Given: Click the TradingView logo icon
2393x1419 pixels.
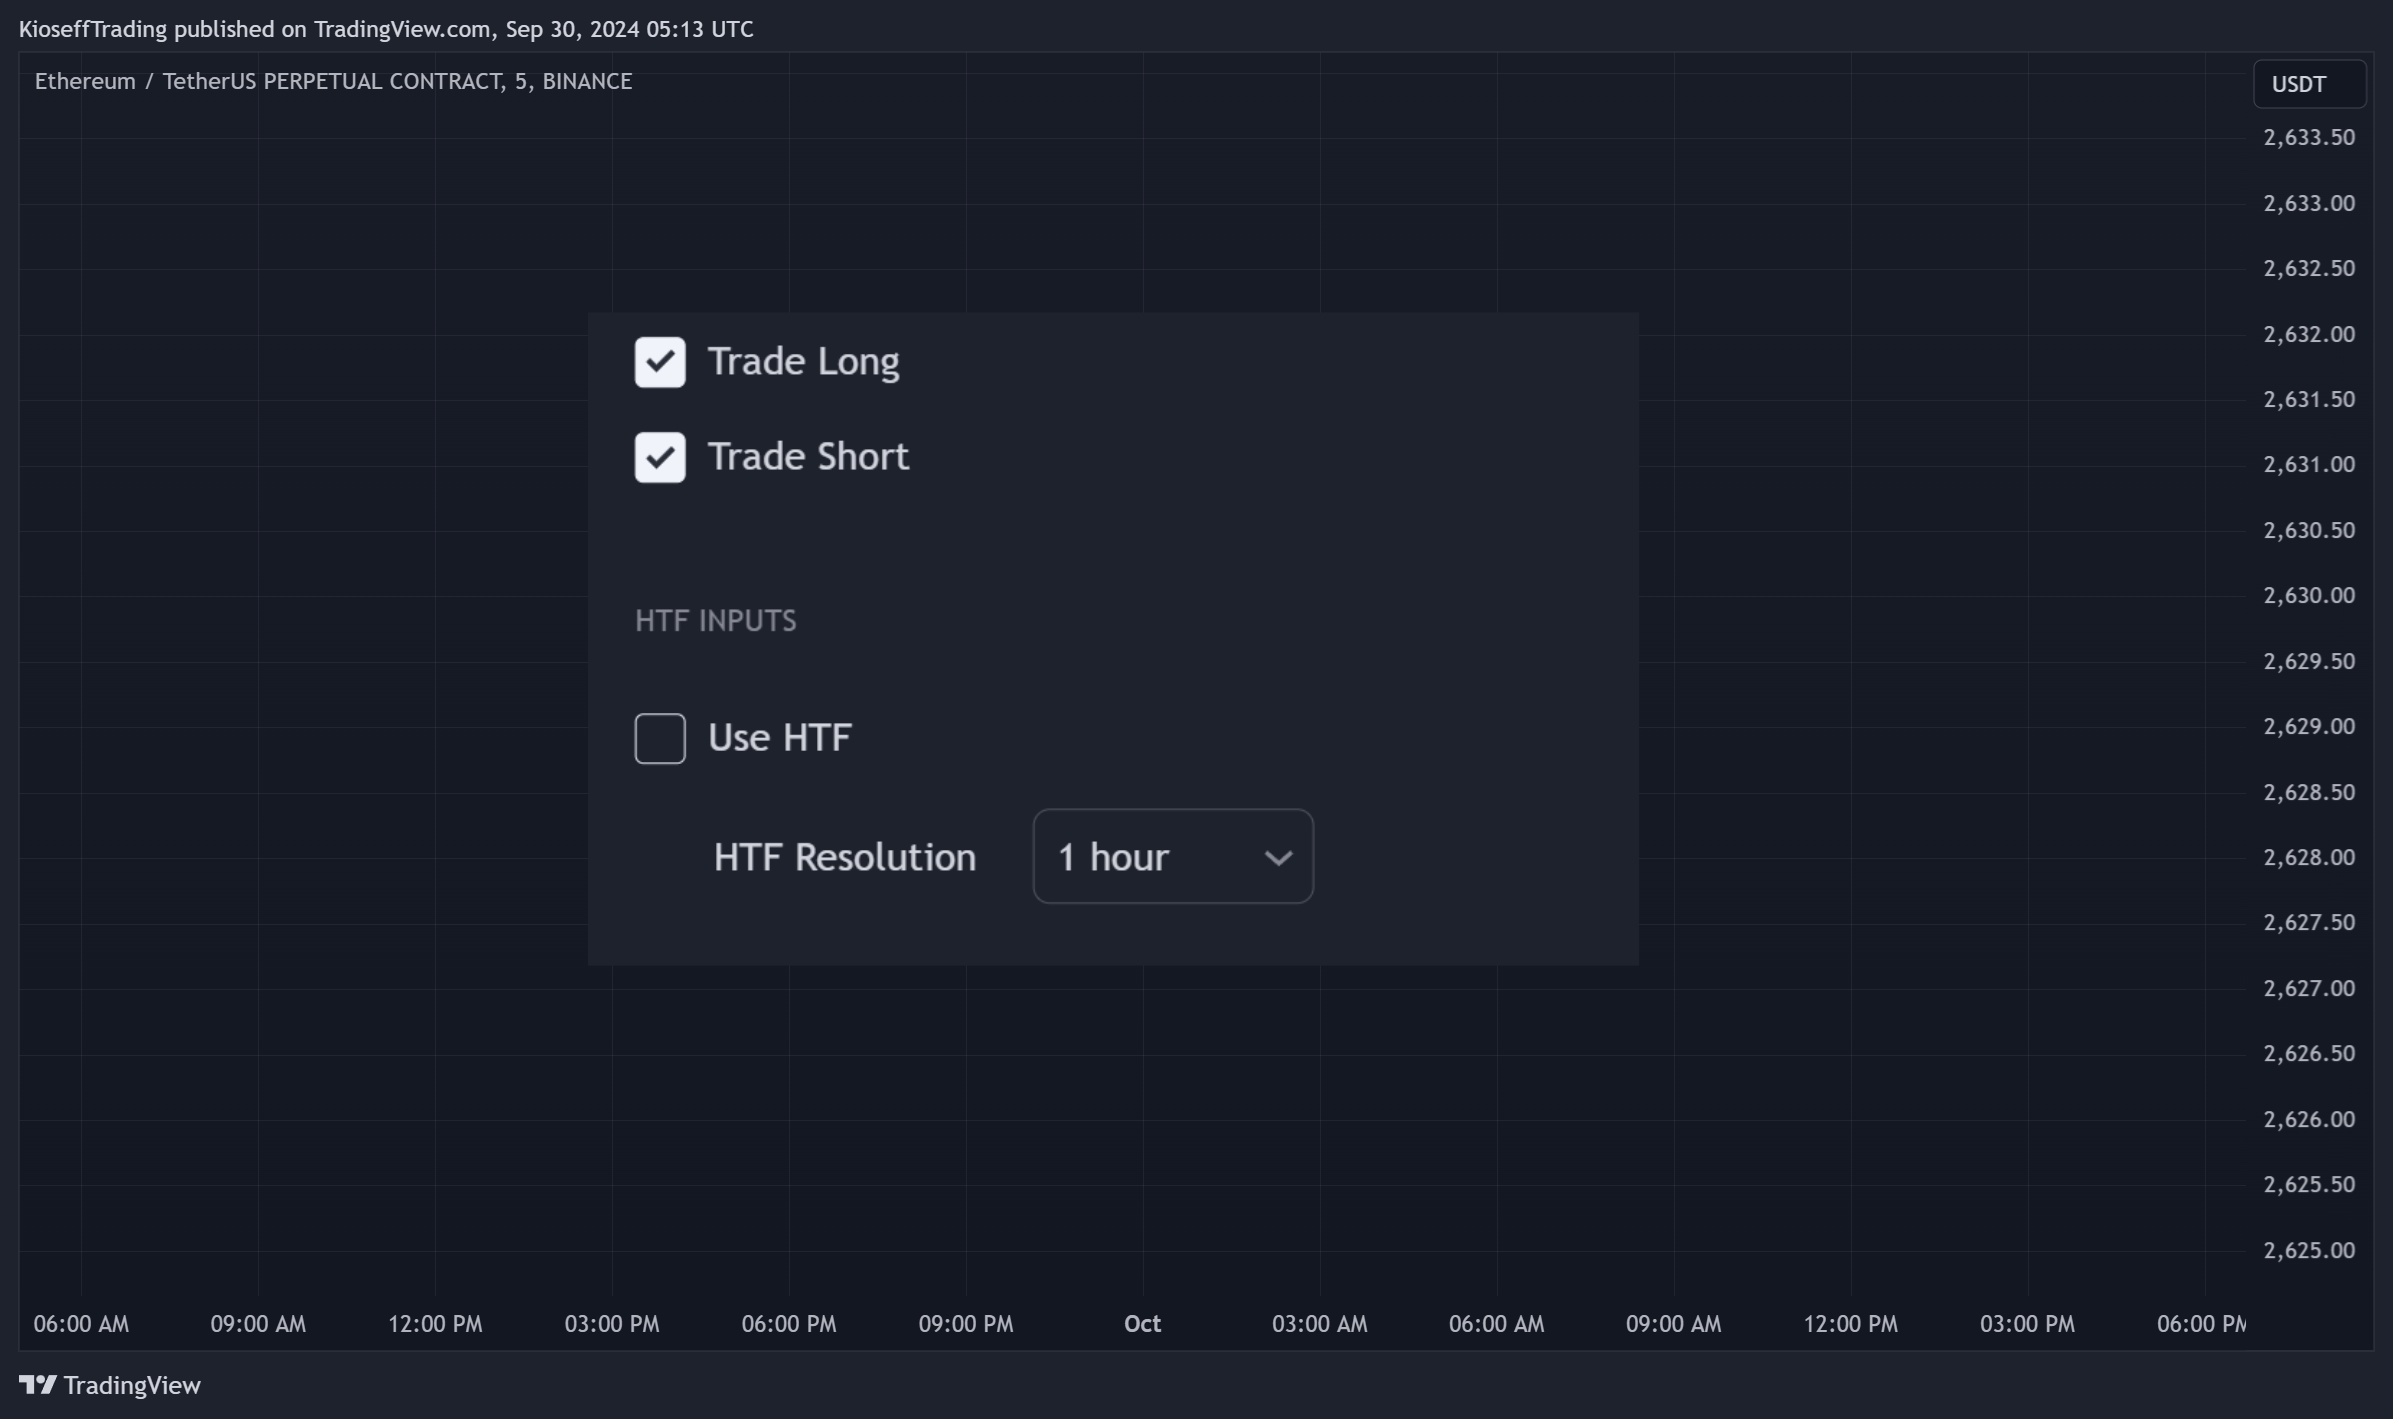Looking at the screenshot, I should pos(38,1385).
